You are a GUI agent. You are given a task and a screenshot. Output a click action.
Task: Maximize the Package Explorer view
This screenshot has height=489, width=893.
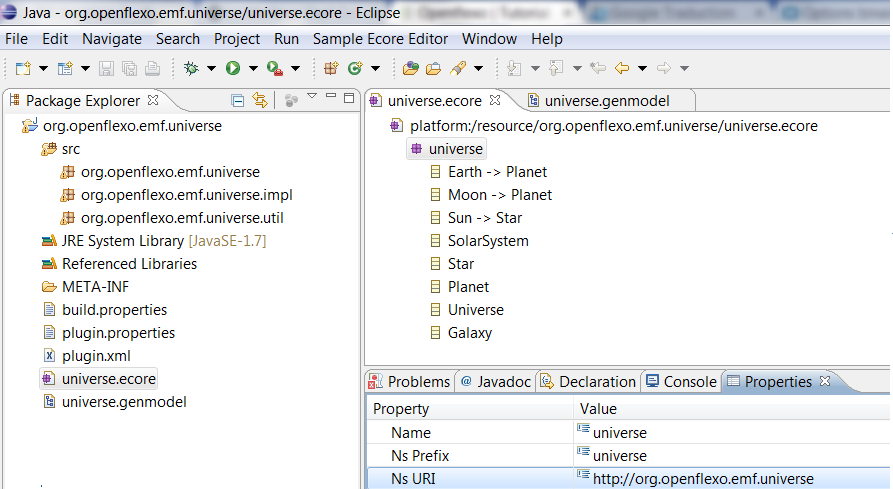[x=349, y=98]
